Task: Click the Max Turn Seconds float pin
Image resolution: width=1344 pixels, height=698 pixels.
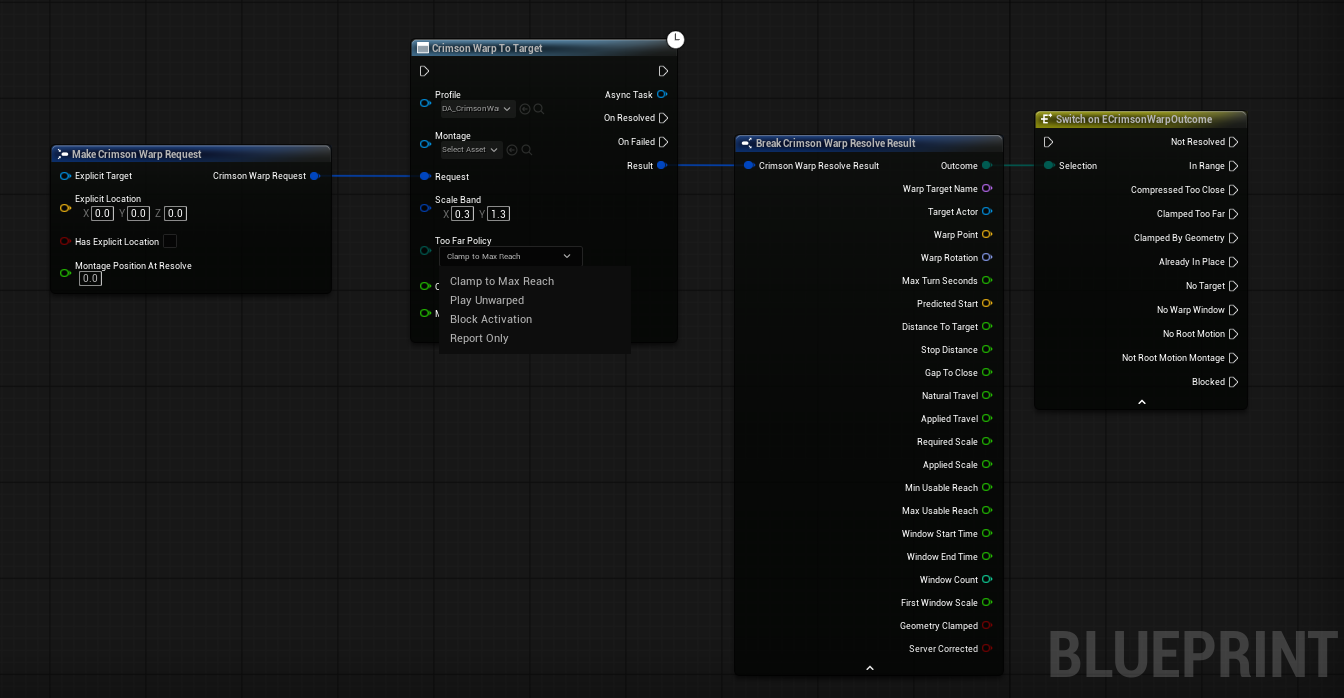Action: [987, 280]
